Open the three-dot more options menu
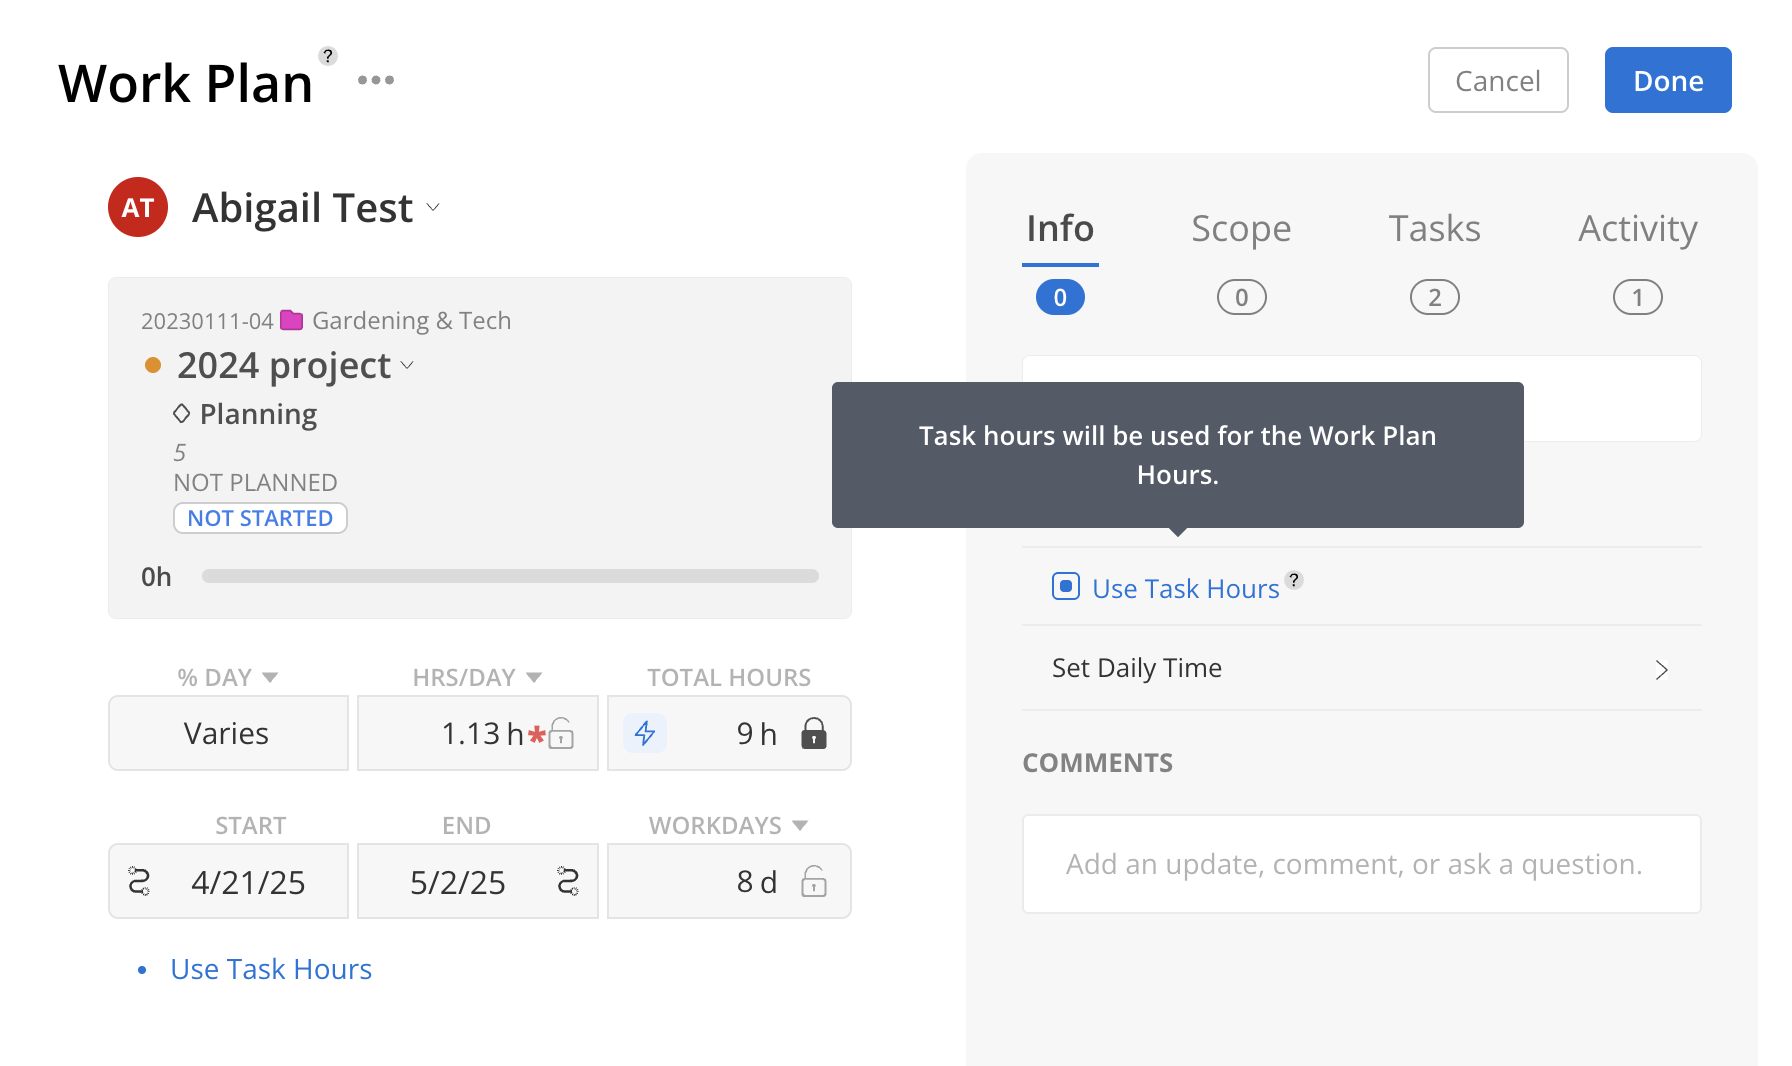Screen dimensions: 1792x1066 pos(376,80)
